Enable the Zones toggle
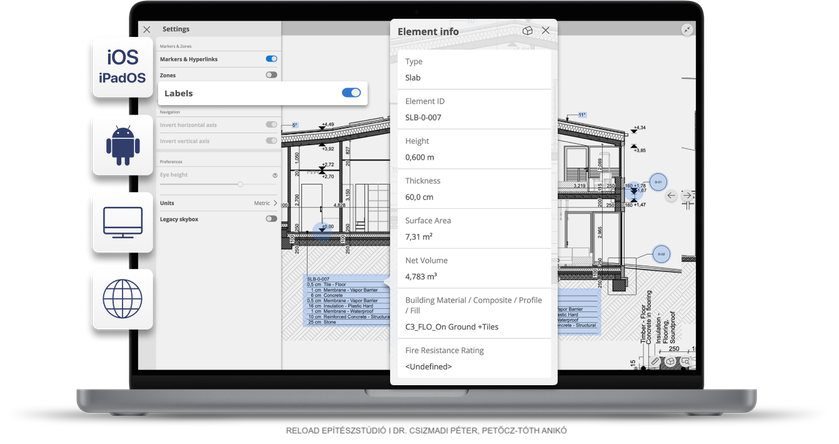The height and width of the screenshot is (444, 839). click(x=271, y=75)
